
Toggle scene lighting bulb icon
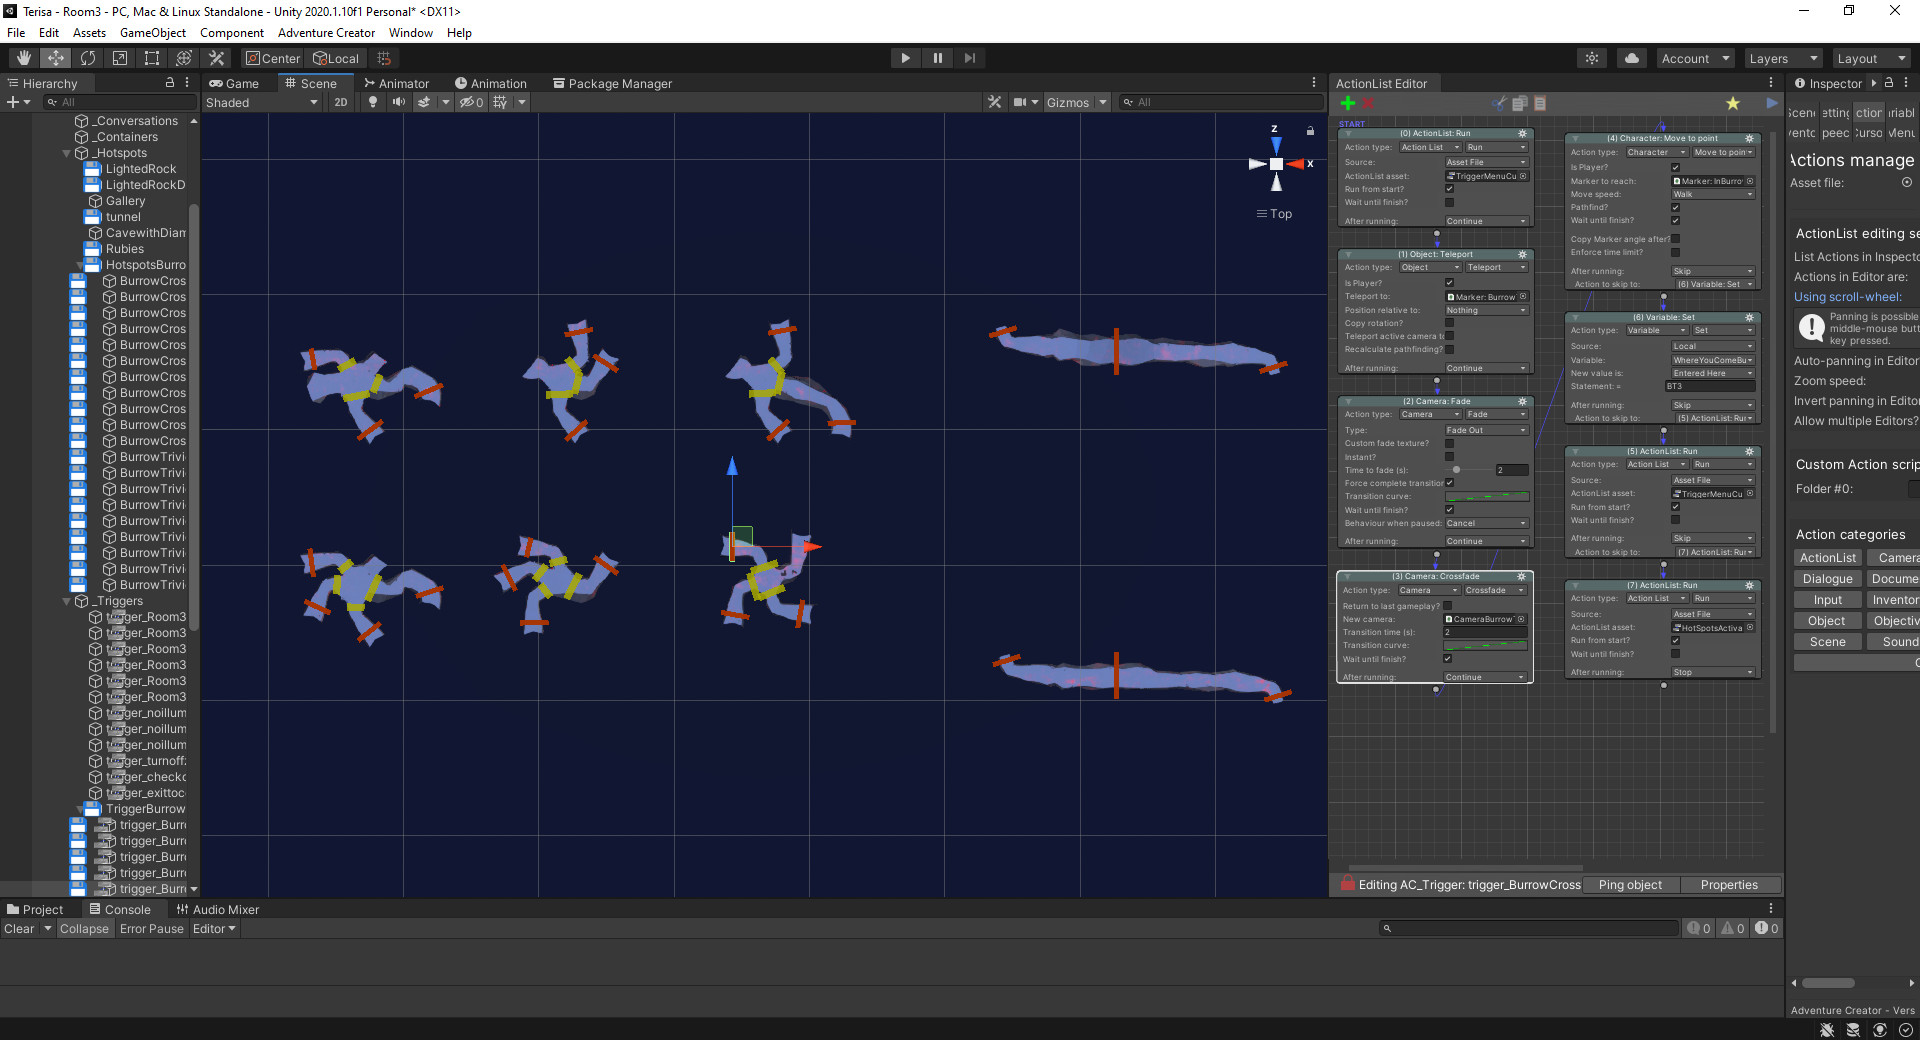tap(373, 102)
